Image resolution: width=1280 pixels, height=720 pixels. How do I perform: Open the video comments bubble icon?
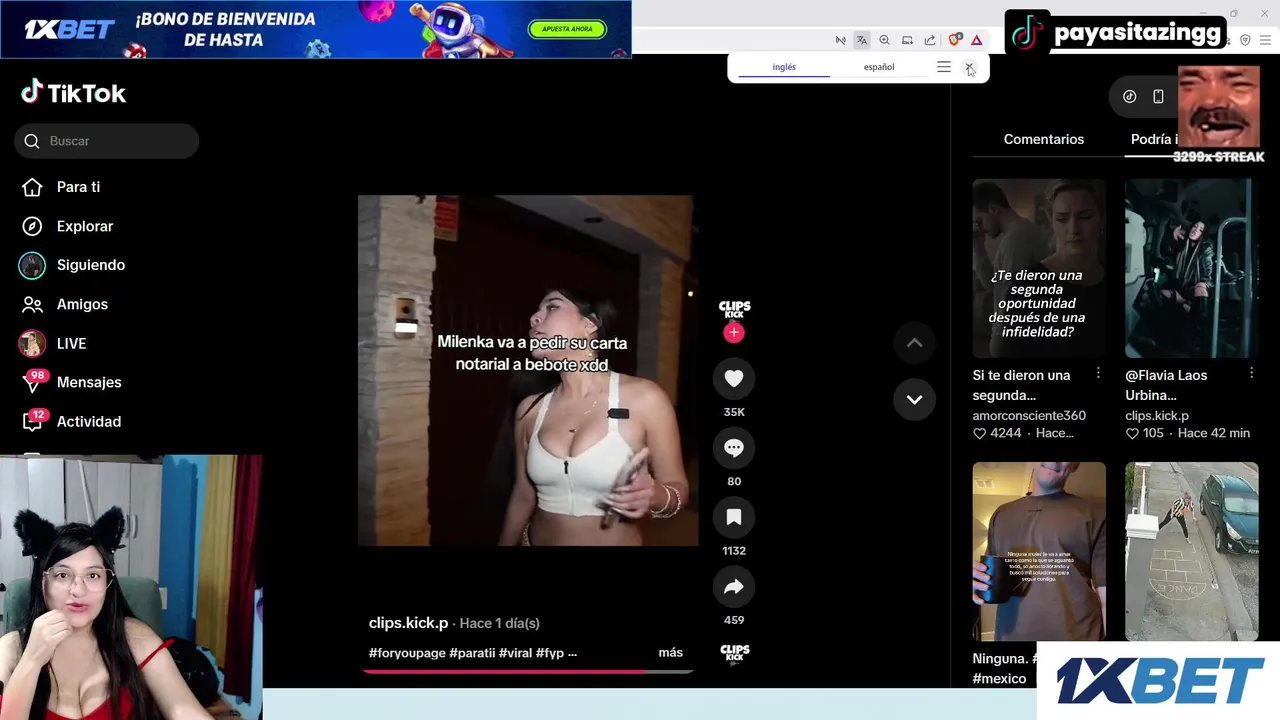[734, 448]
